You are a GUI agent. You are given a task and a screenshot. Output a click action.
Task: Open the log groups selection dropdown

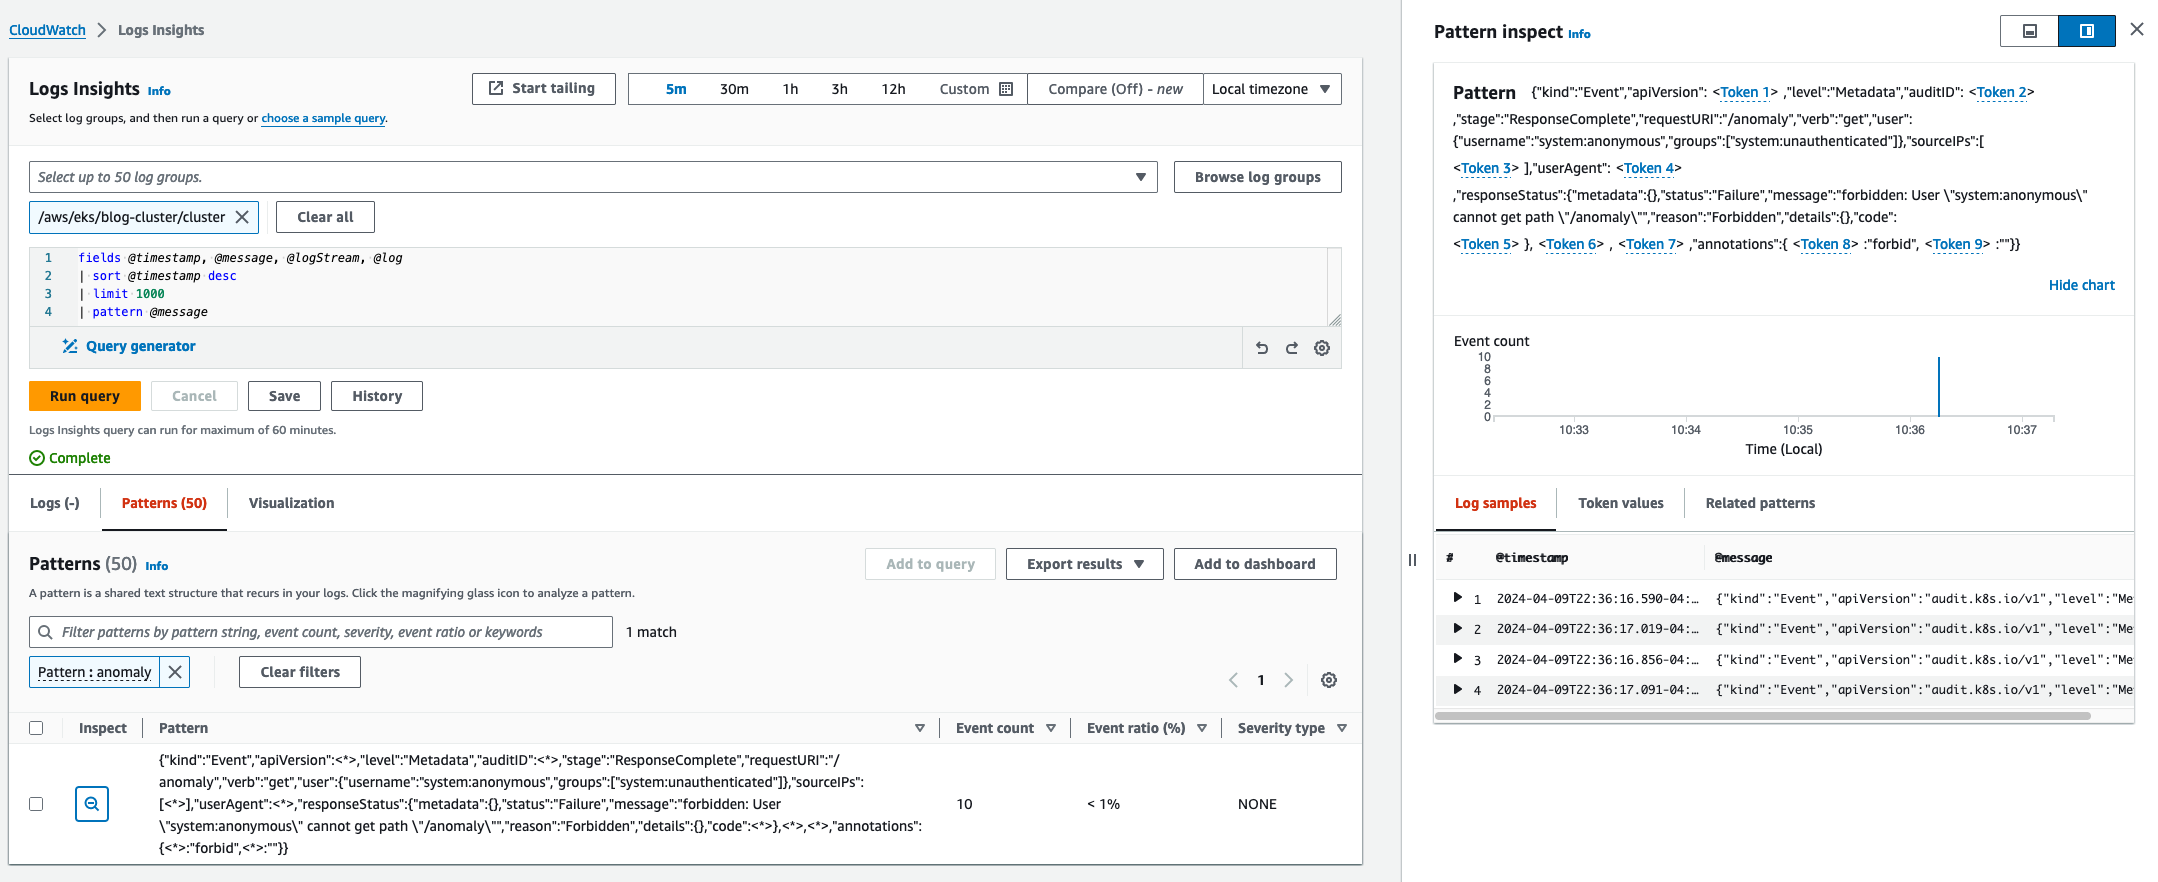point(593,177)
